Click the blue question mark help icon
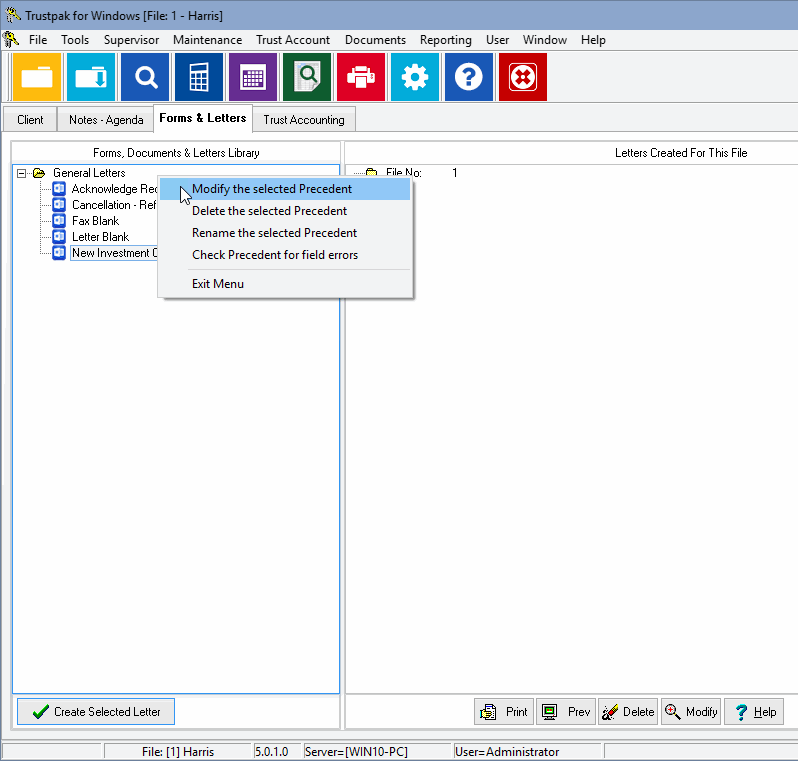 click(x=469, y=77)
